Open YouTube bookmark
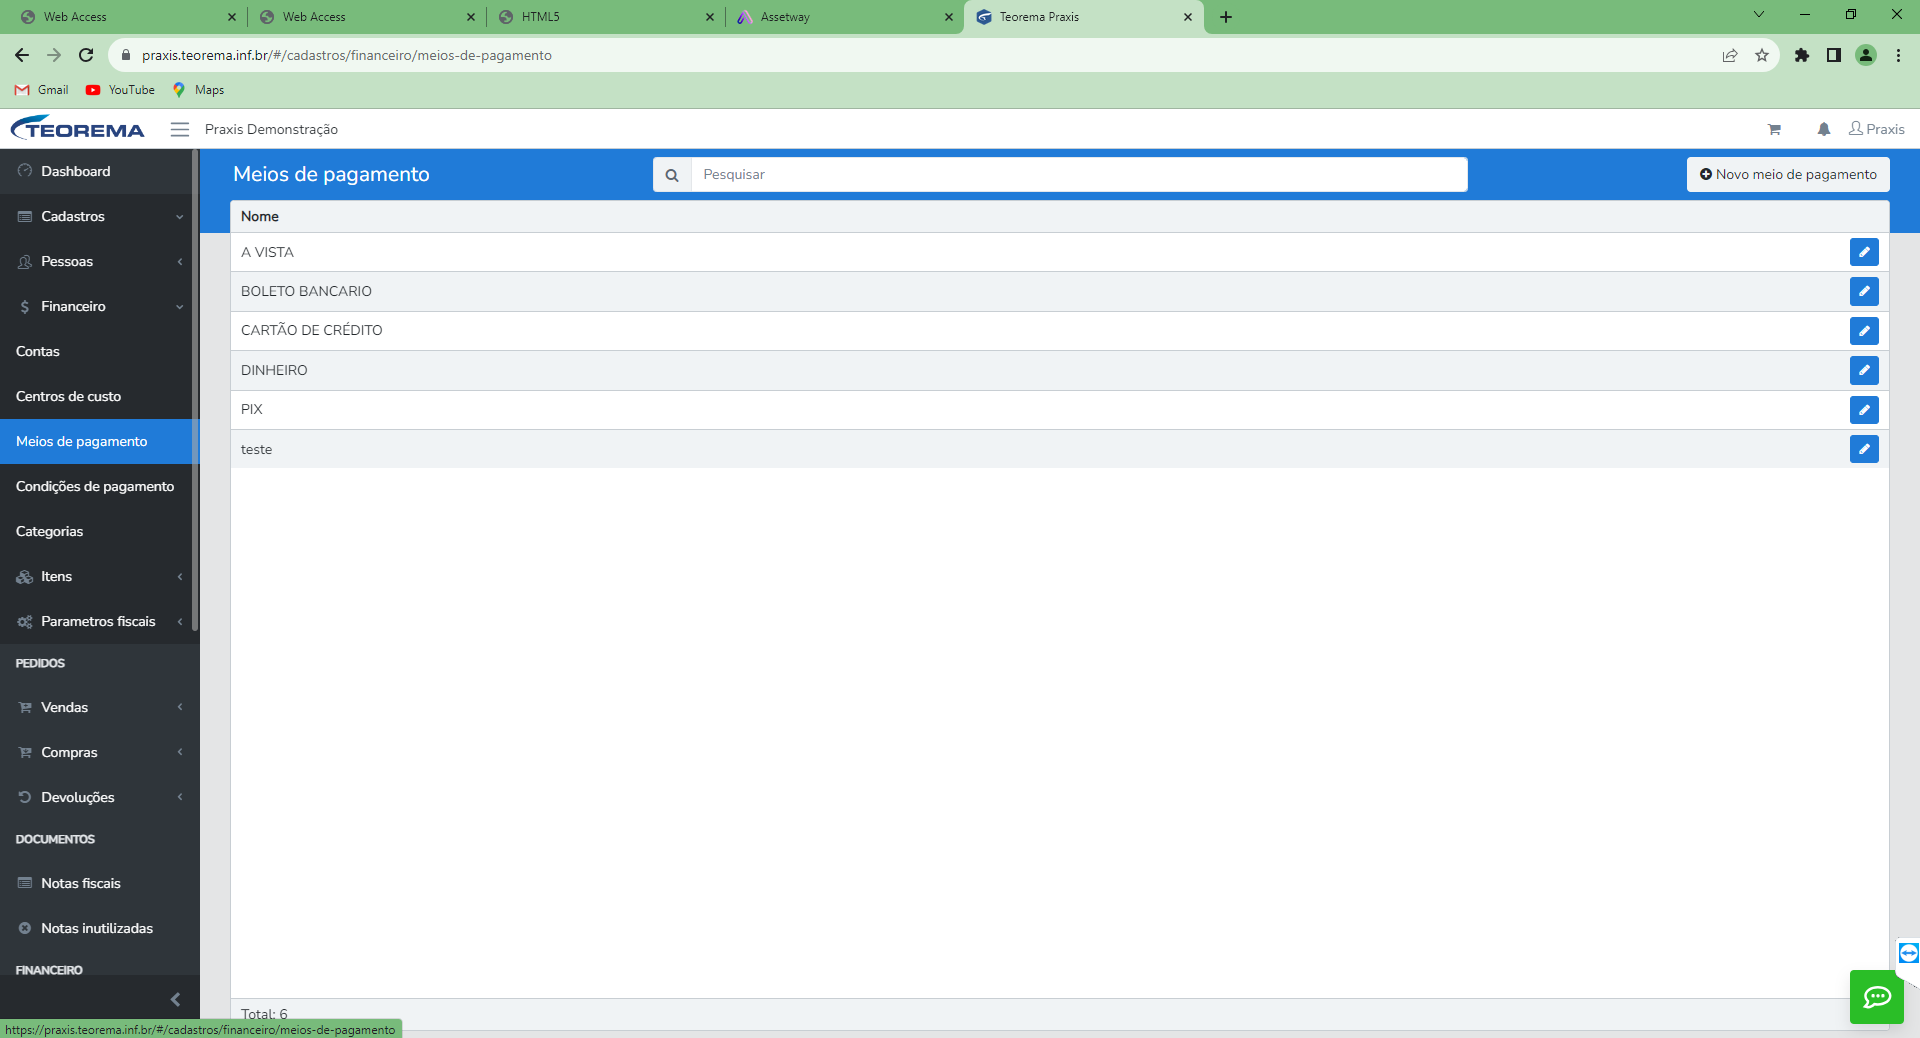Viewport: 1920px width, 1038px height. click(120, 90)
